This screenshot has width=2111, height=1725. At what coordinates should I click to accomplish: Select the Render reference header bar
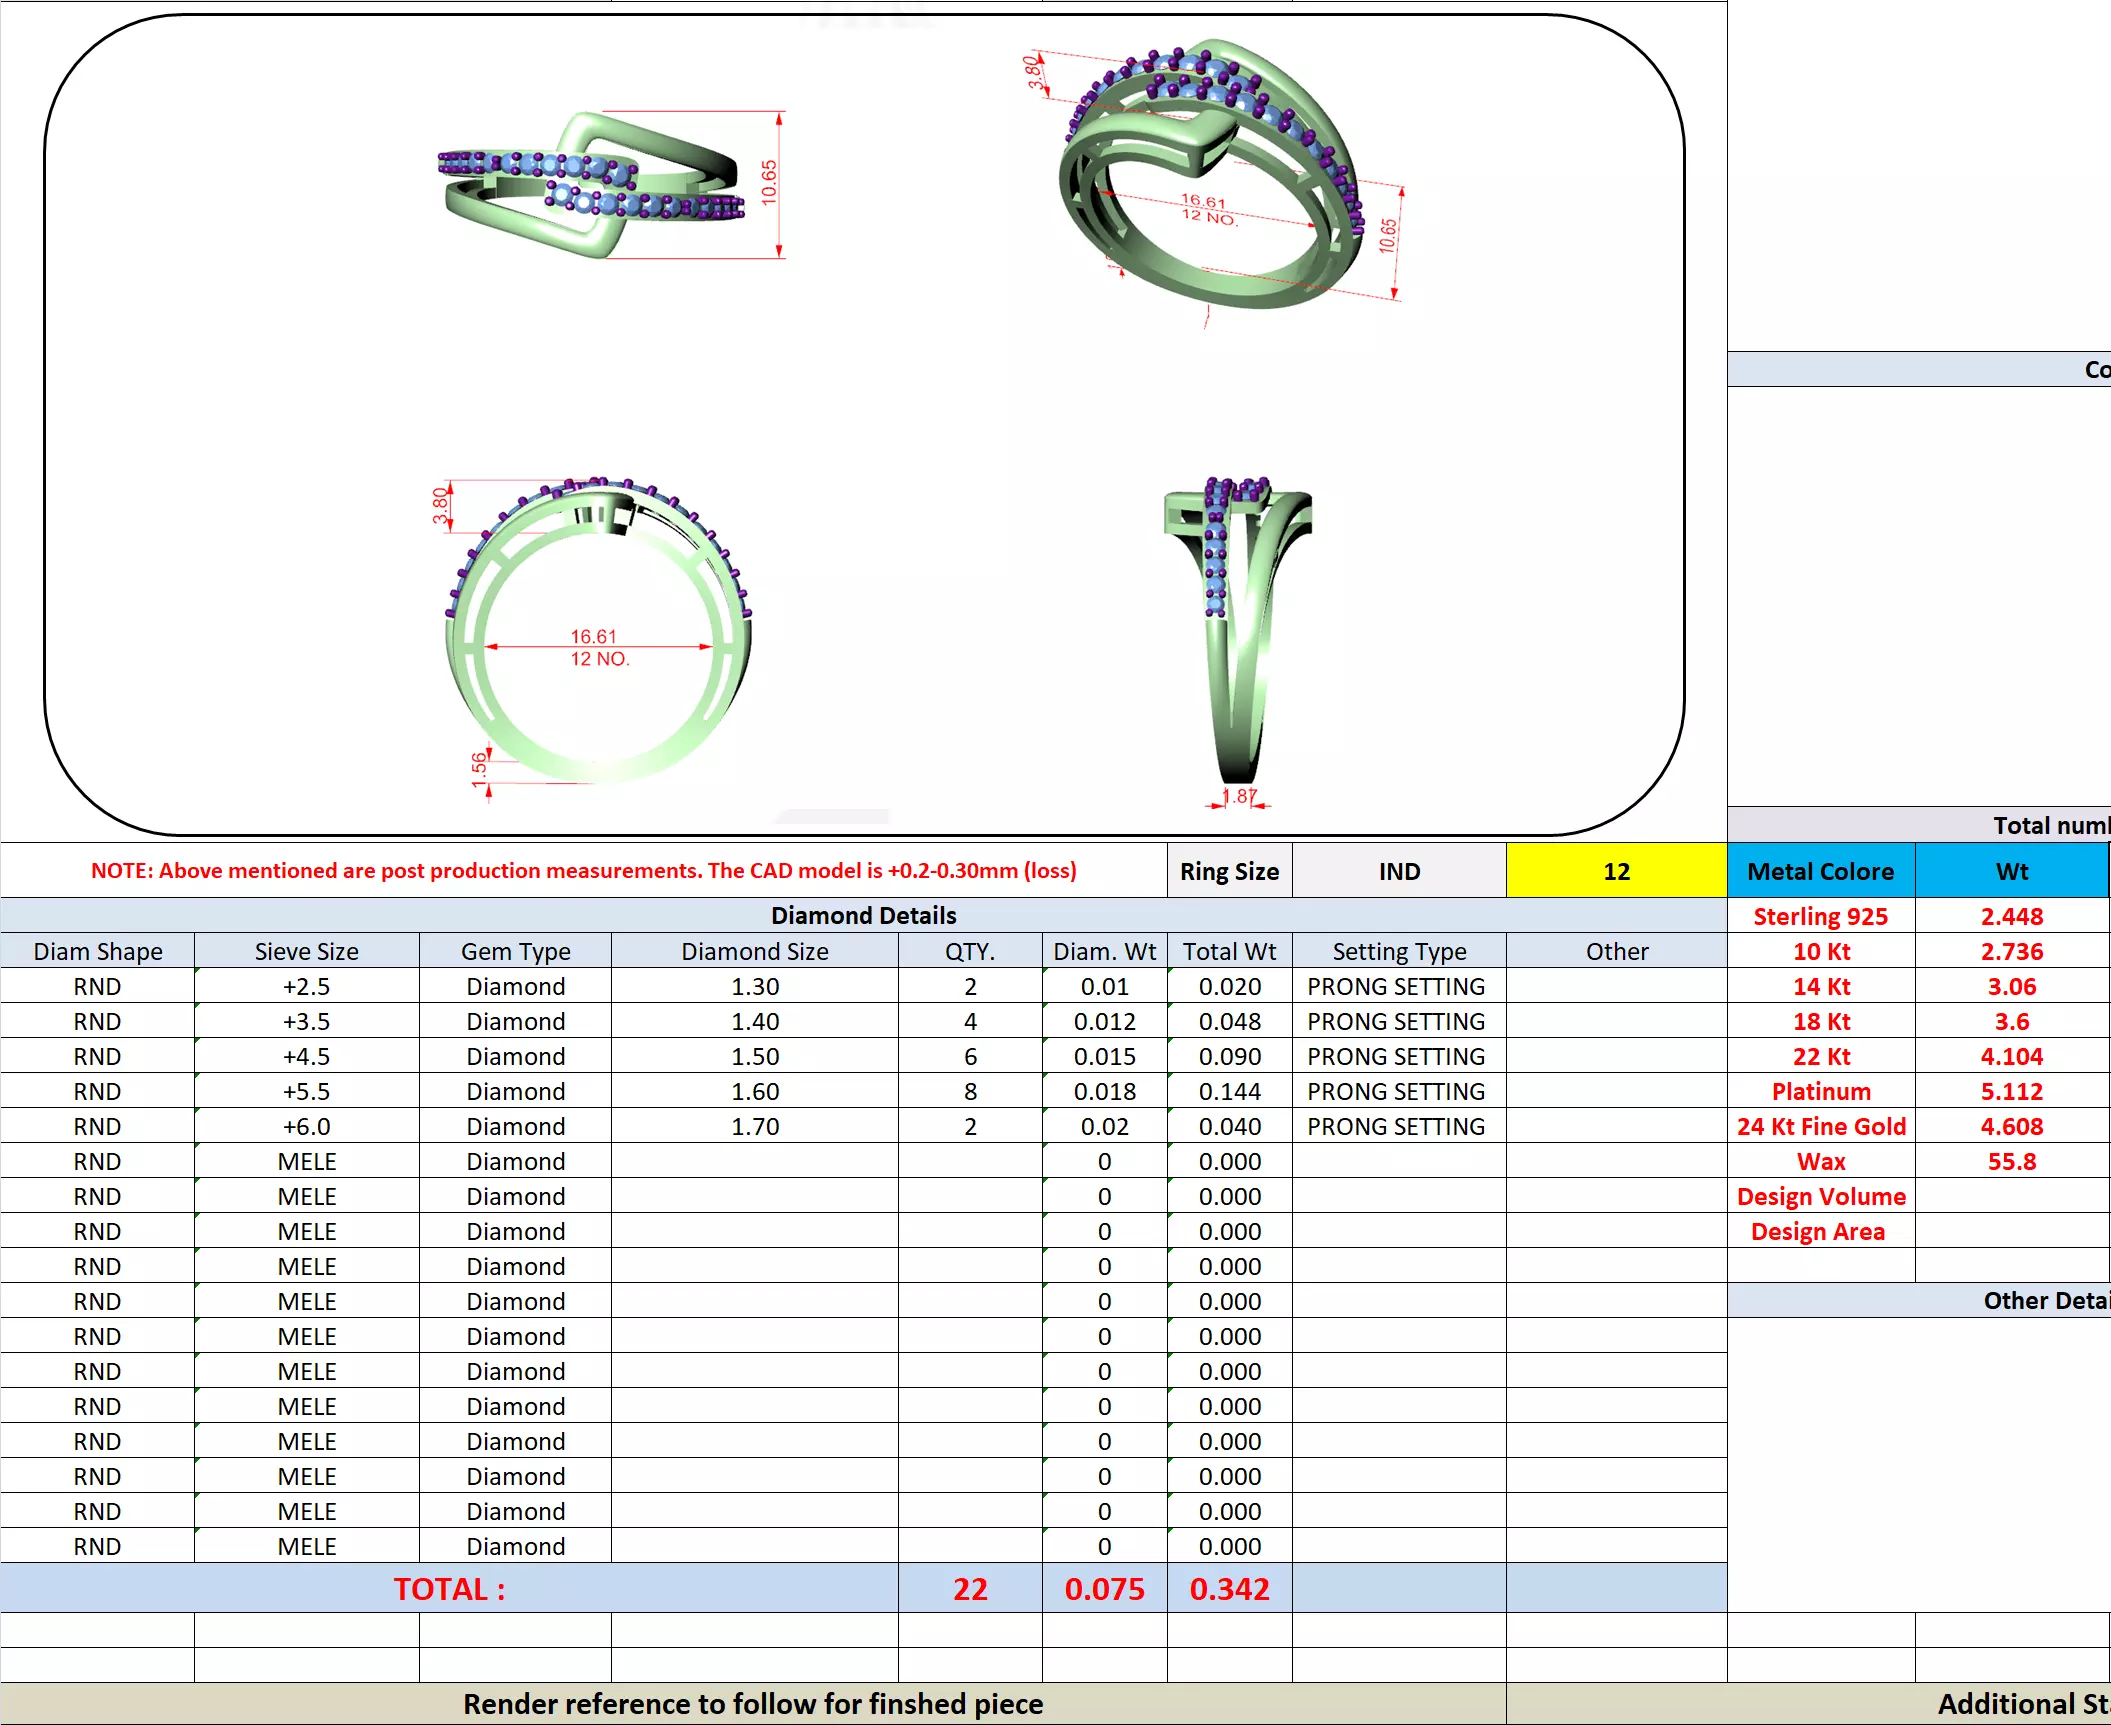752,1704
